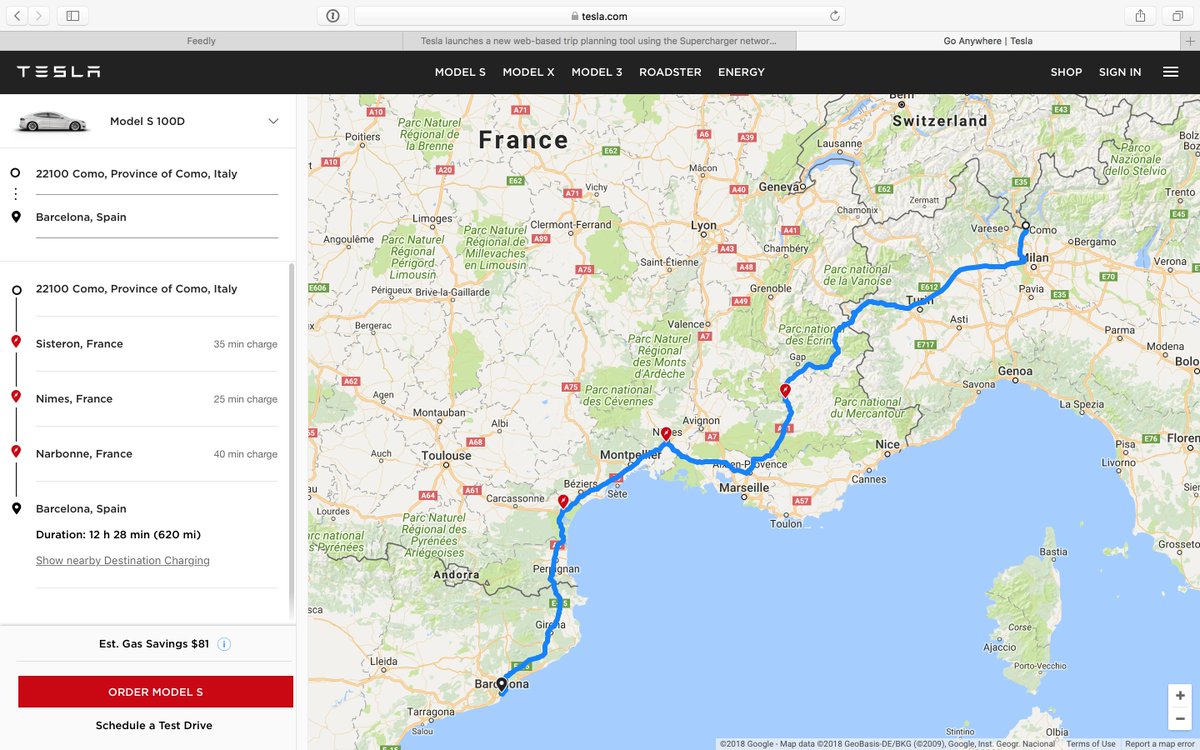Click Duration: 12 h 28 min text
The height and width of the screenshot is (750, 1200).
pyautogui.click(x=118, y=535)
